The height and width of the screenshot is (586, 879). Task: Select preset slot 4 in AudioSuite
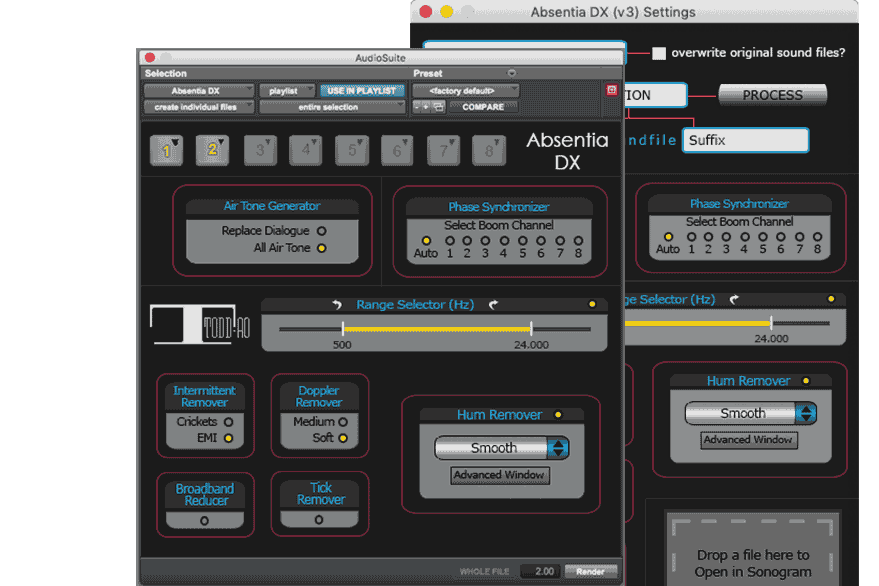click(306, 150)
